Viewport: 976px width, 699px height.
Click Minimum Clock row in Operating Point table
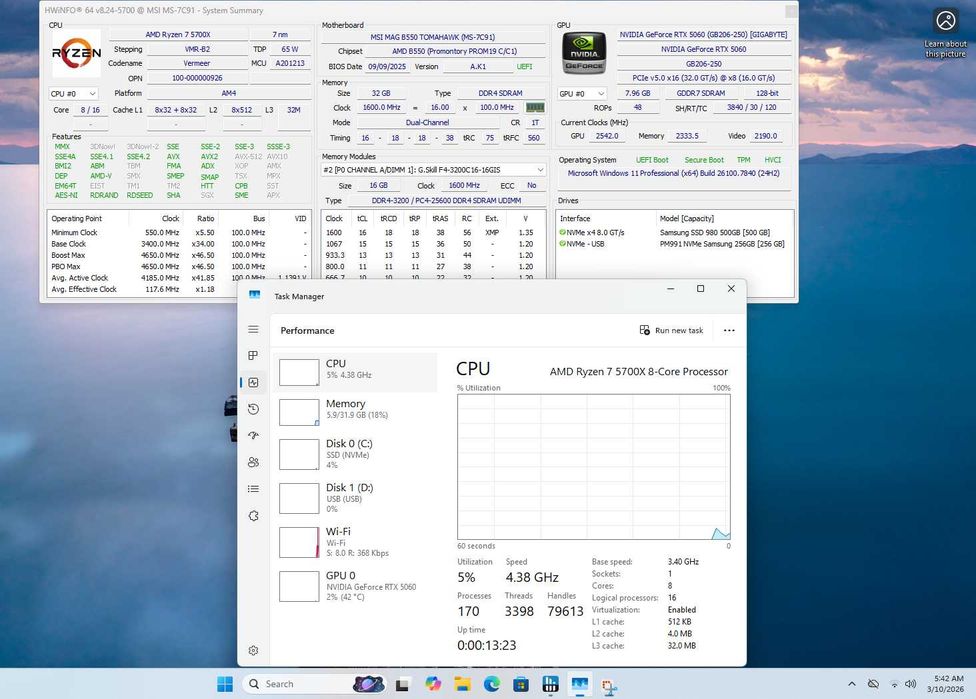(179, 233)
